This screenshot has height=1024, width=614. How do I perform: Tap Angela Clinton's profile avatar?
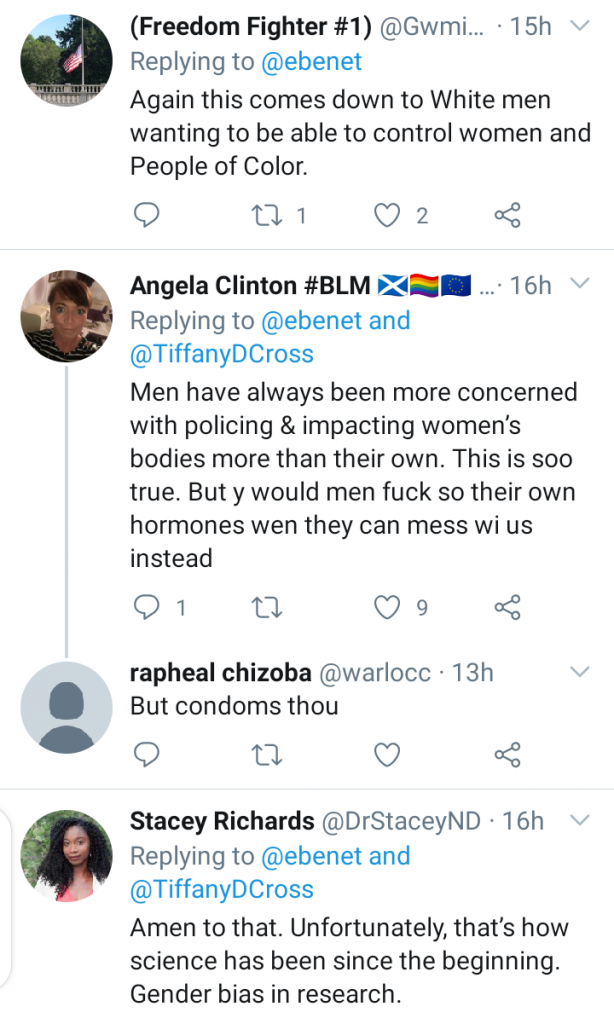click(x=66, y=315)
